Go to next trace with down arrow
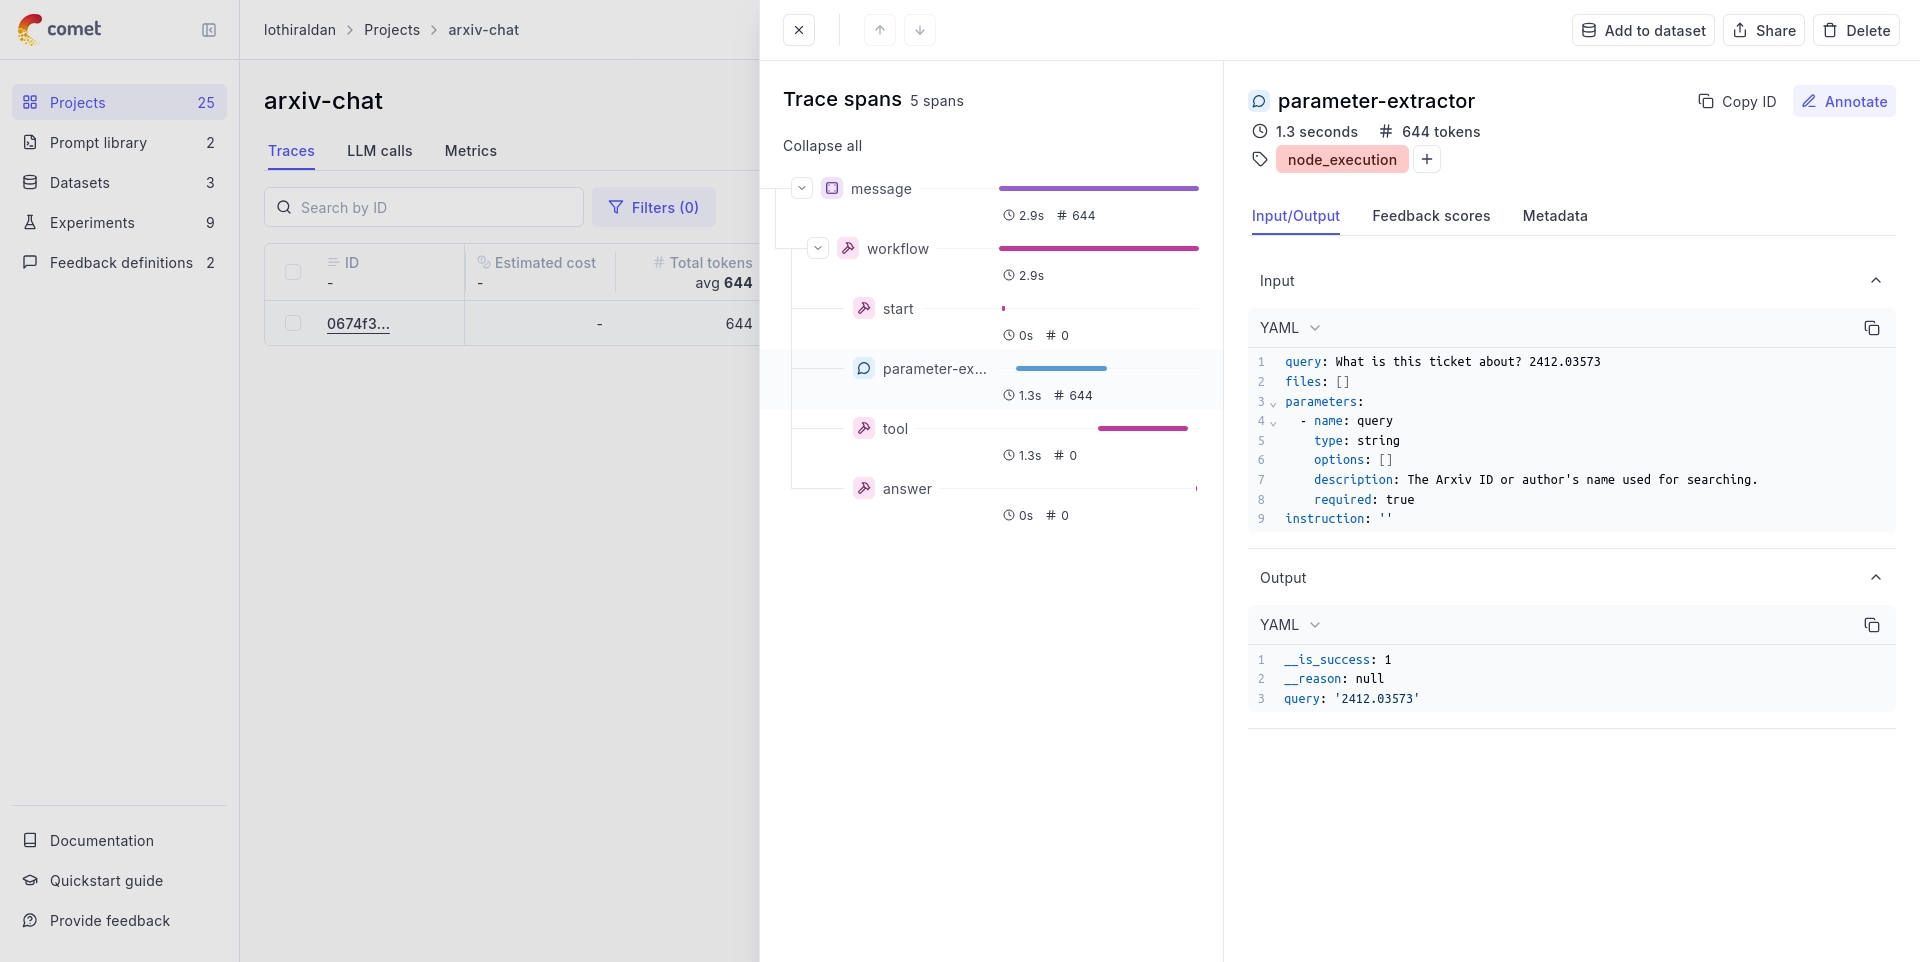The image size is (1920, 962). point(920,30)
